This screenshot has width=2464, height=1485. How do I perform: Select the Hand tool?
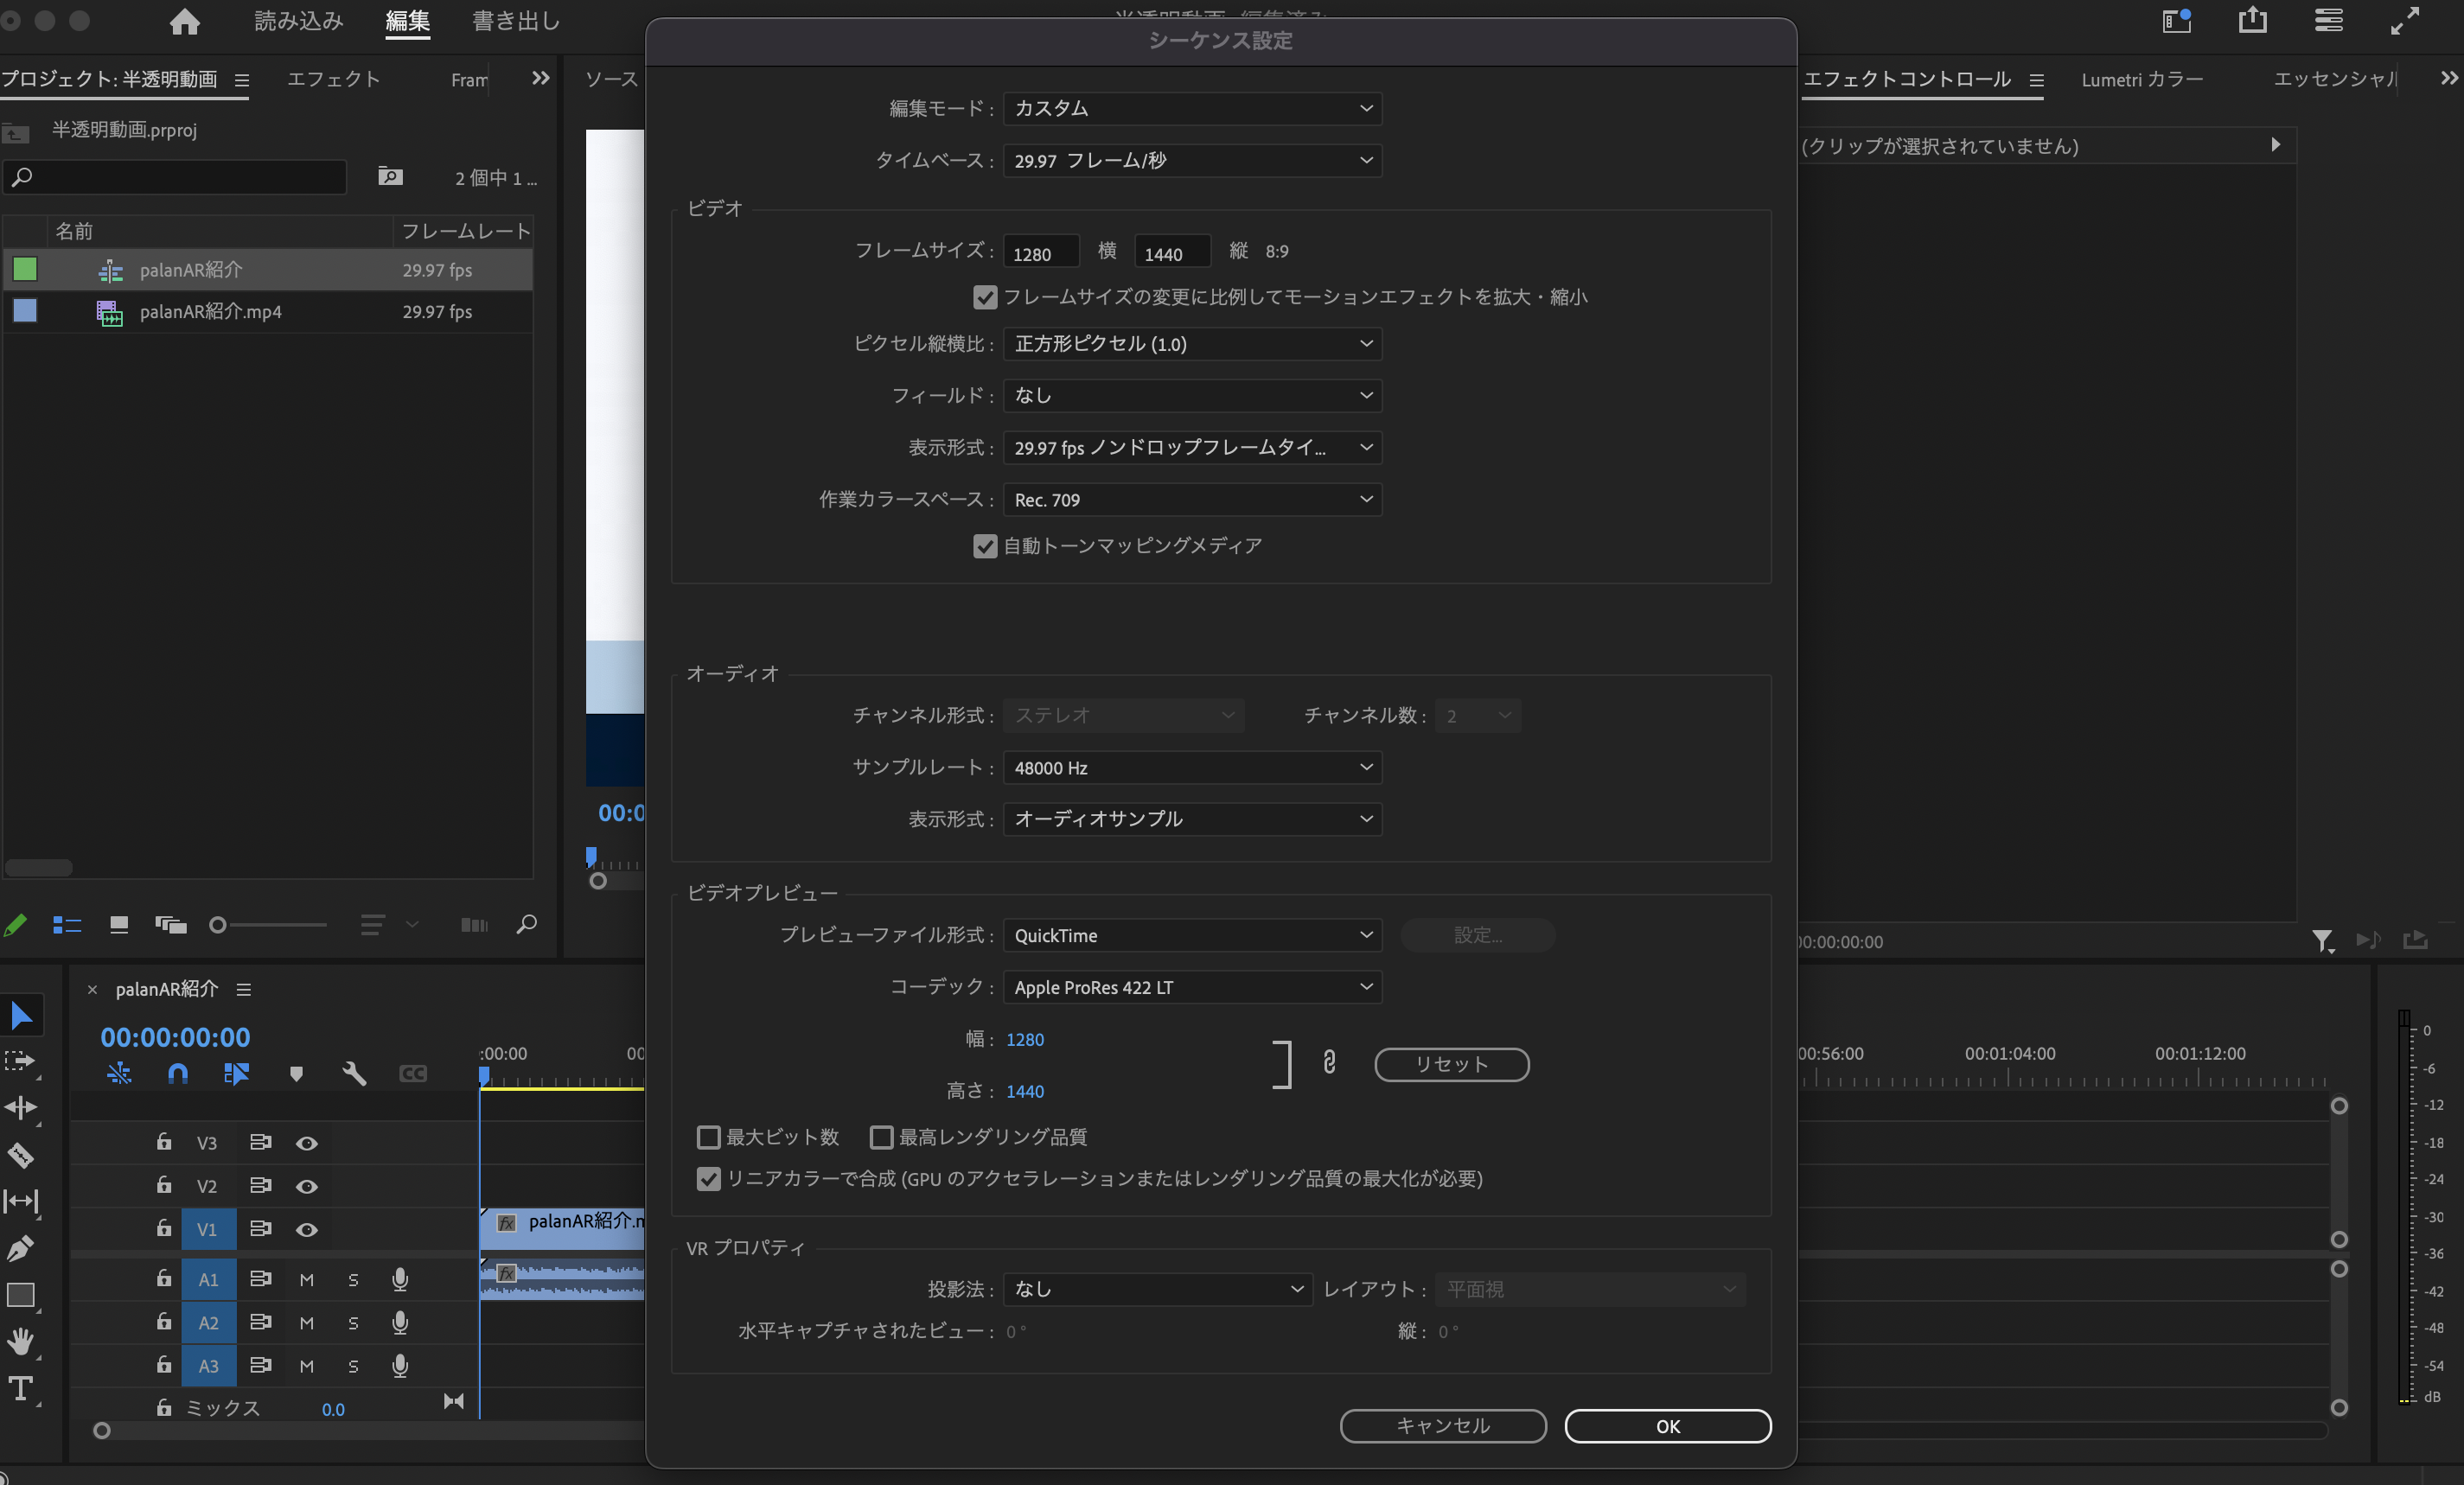point(21,1342)
